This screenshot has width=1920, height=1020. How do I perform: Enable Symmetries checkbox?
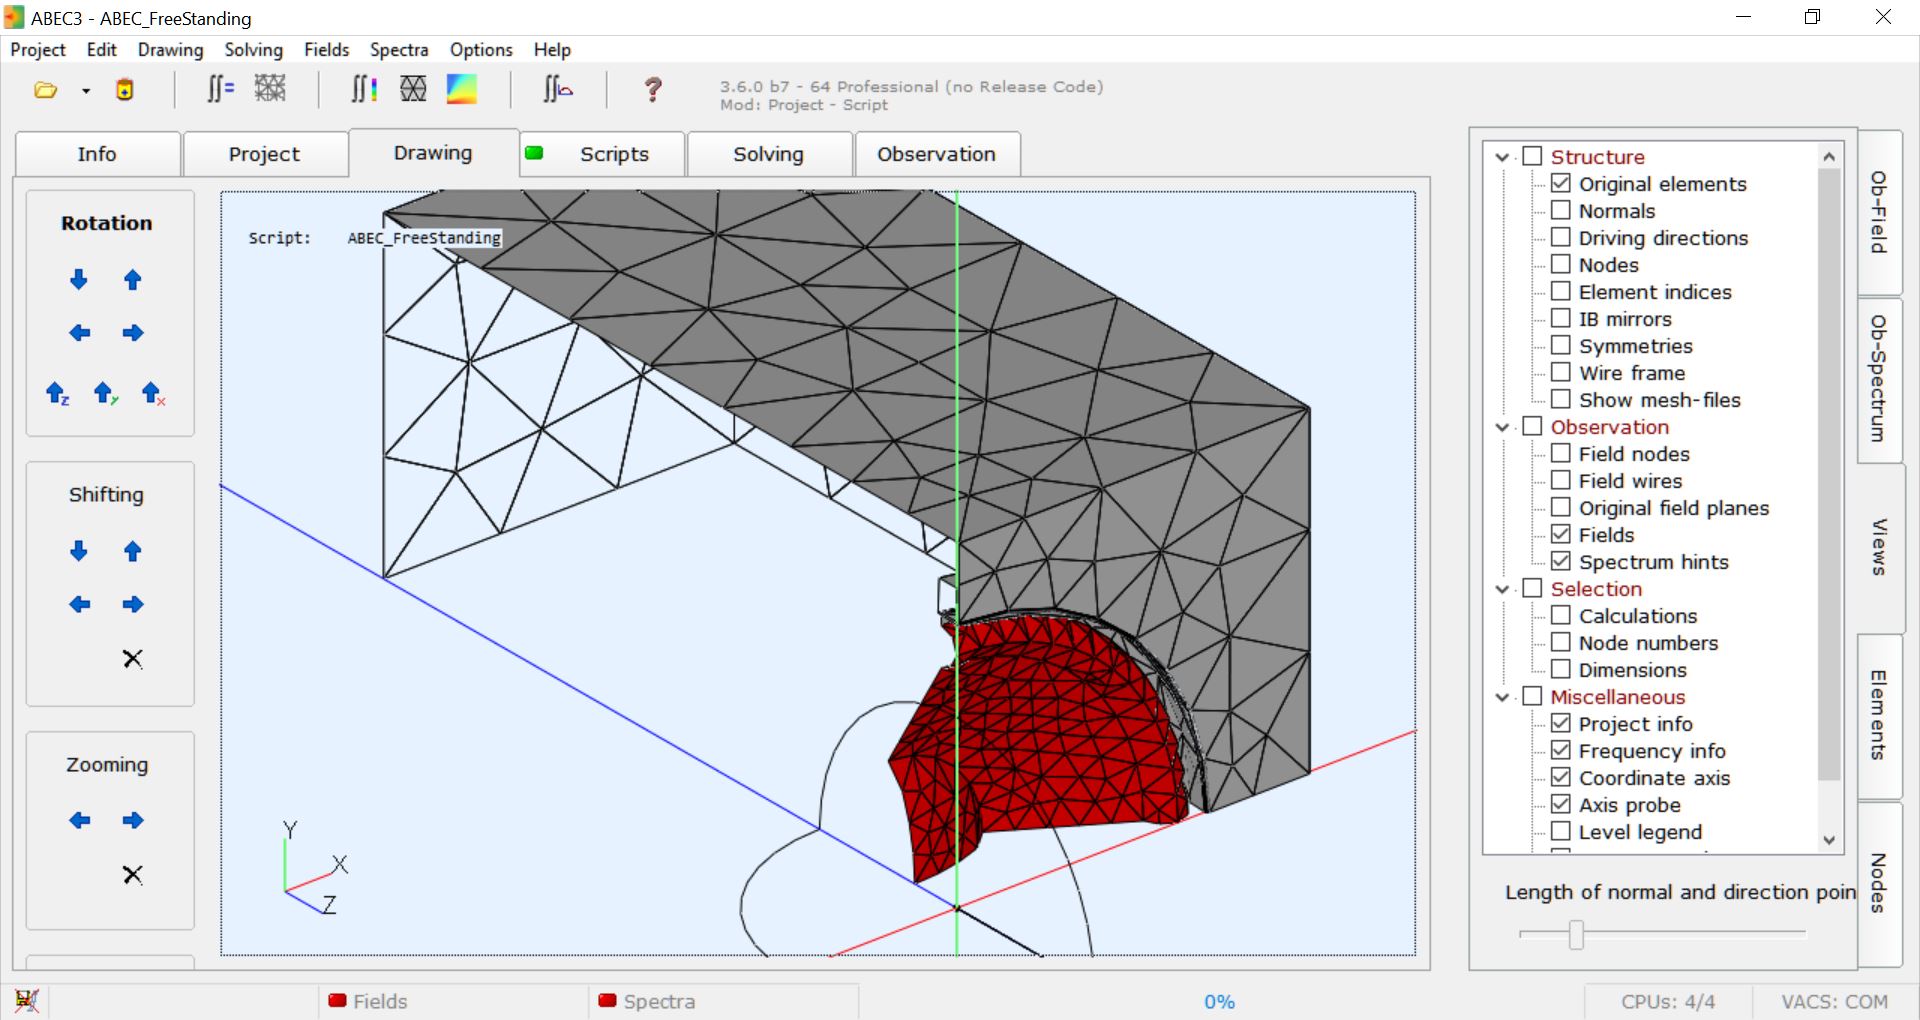tap(1561, 345)
